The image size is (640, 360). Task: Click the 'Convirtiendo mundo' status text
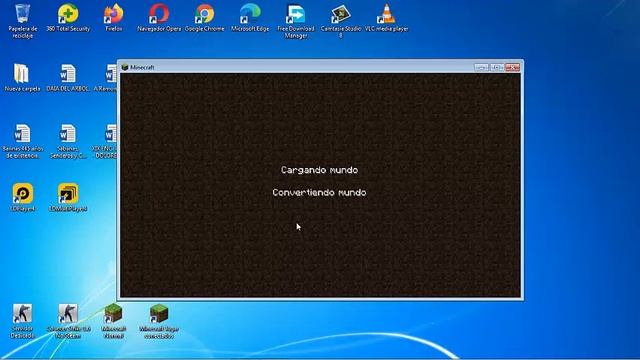[319, 192]
